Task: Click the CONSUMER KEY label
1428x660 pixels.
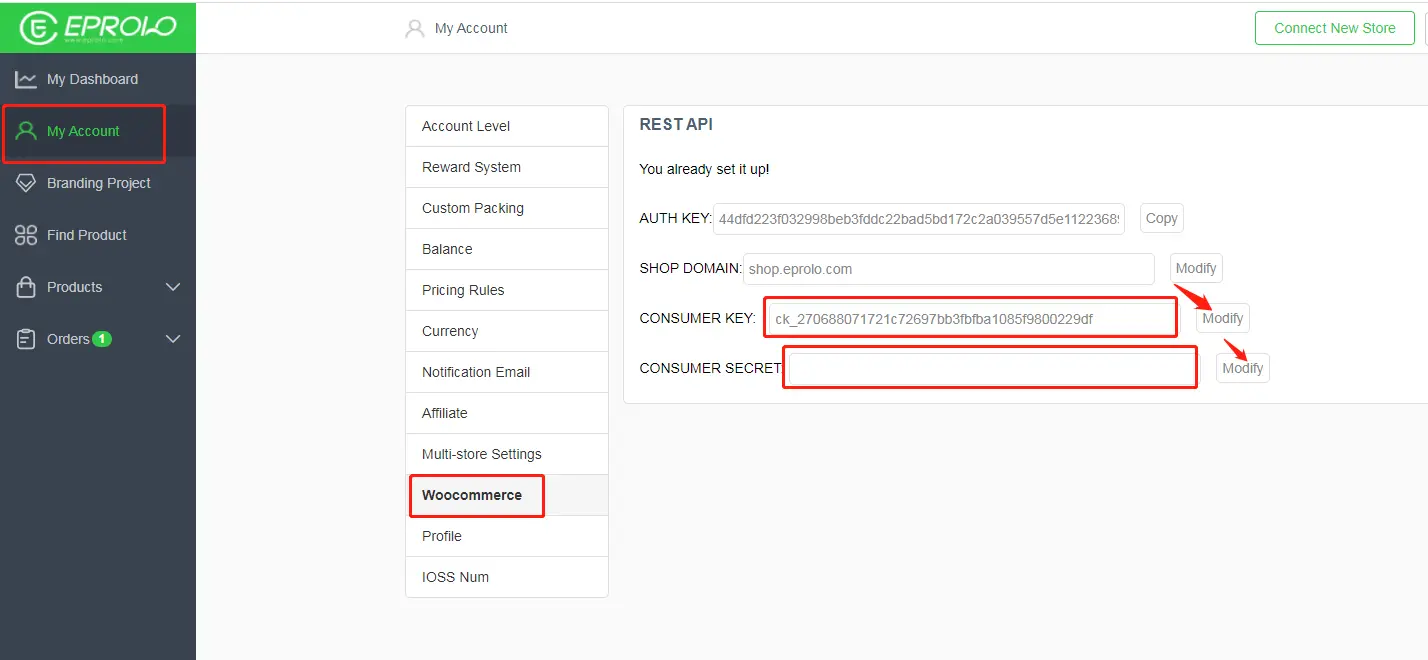Action: (x=698, y=318)
